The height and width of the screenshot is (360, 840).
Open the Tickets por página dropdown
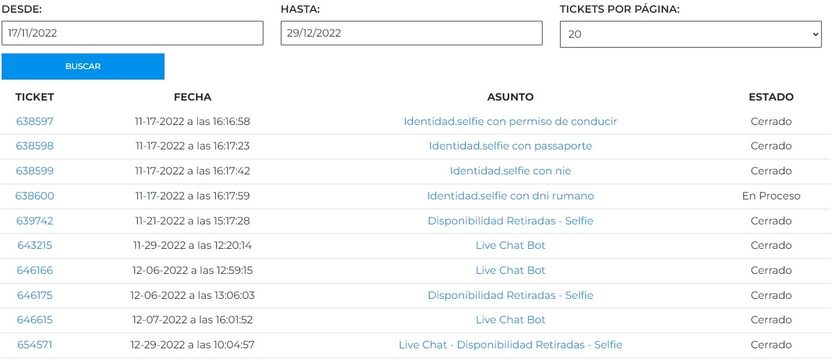[x=691, y=34]
